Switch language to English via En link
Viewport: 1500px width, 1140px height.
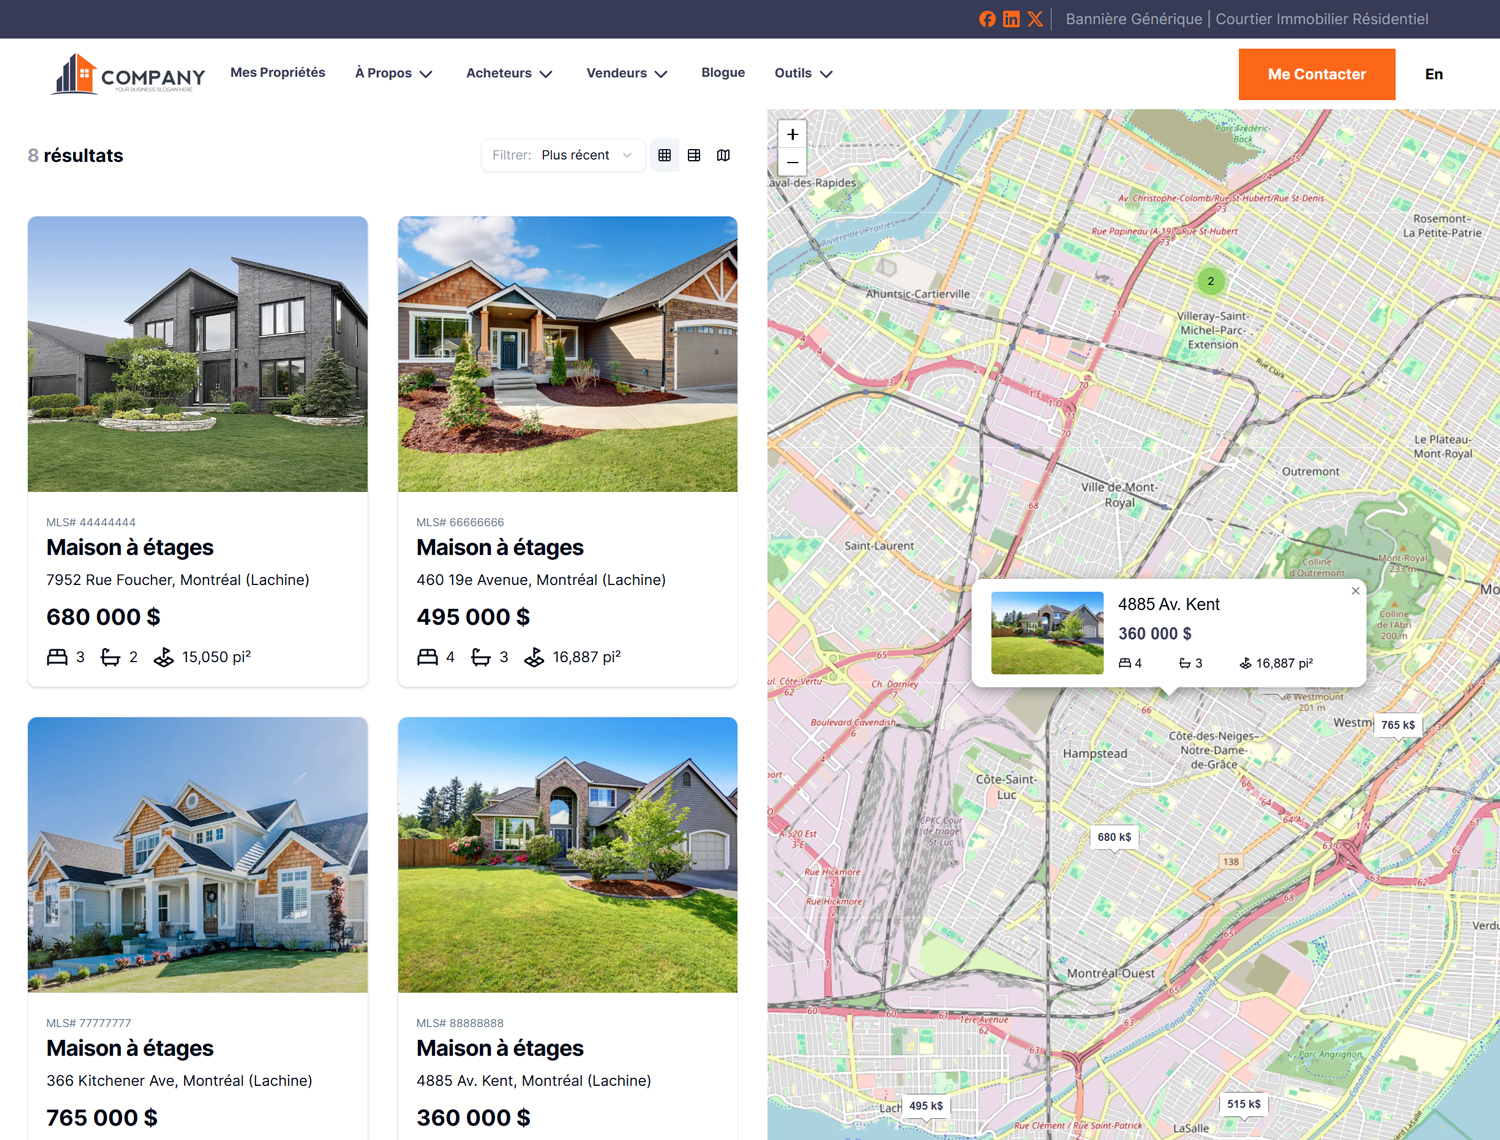[x=1434, y=74]
